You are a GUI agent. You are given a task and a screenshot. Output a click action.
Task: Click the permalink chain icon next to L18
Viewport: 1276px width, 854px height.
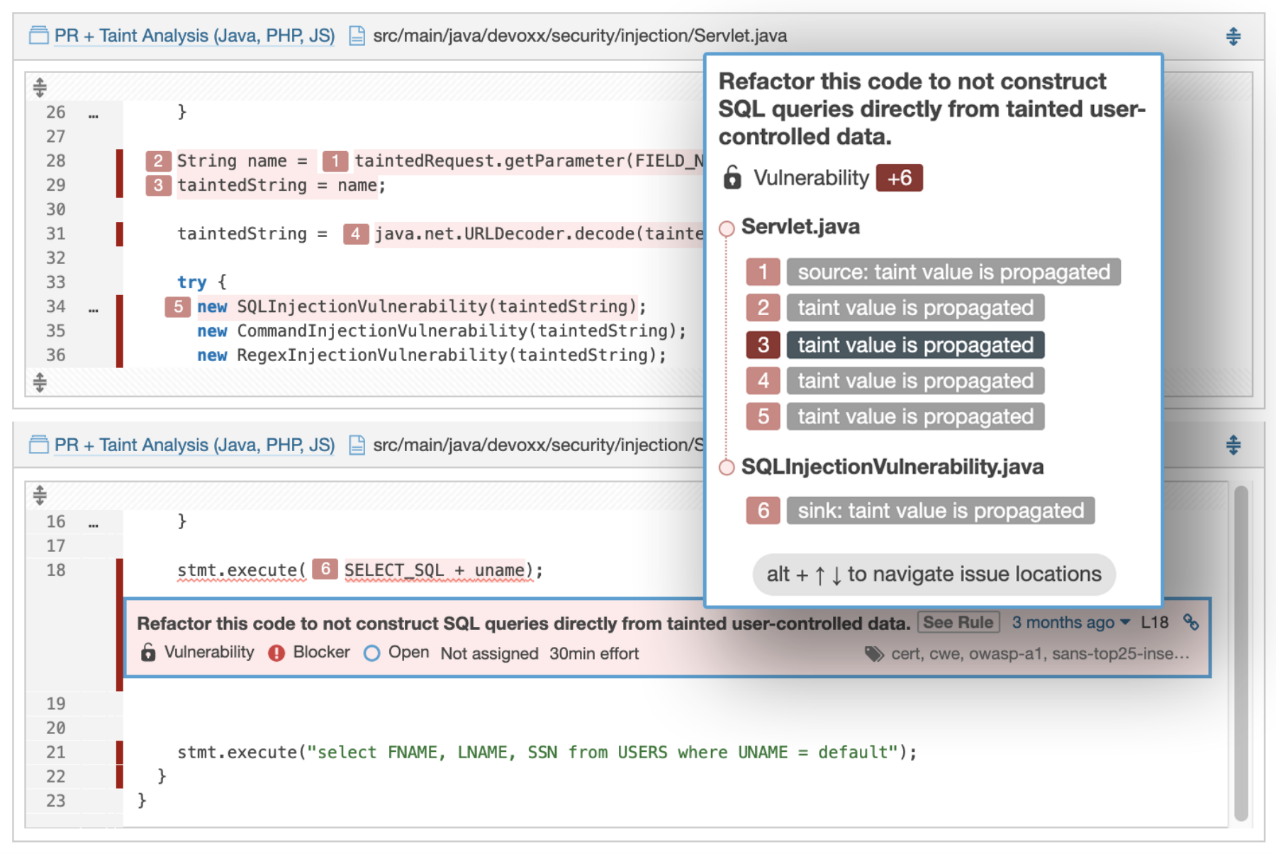[1190, 622]
